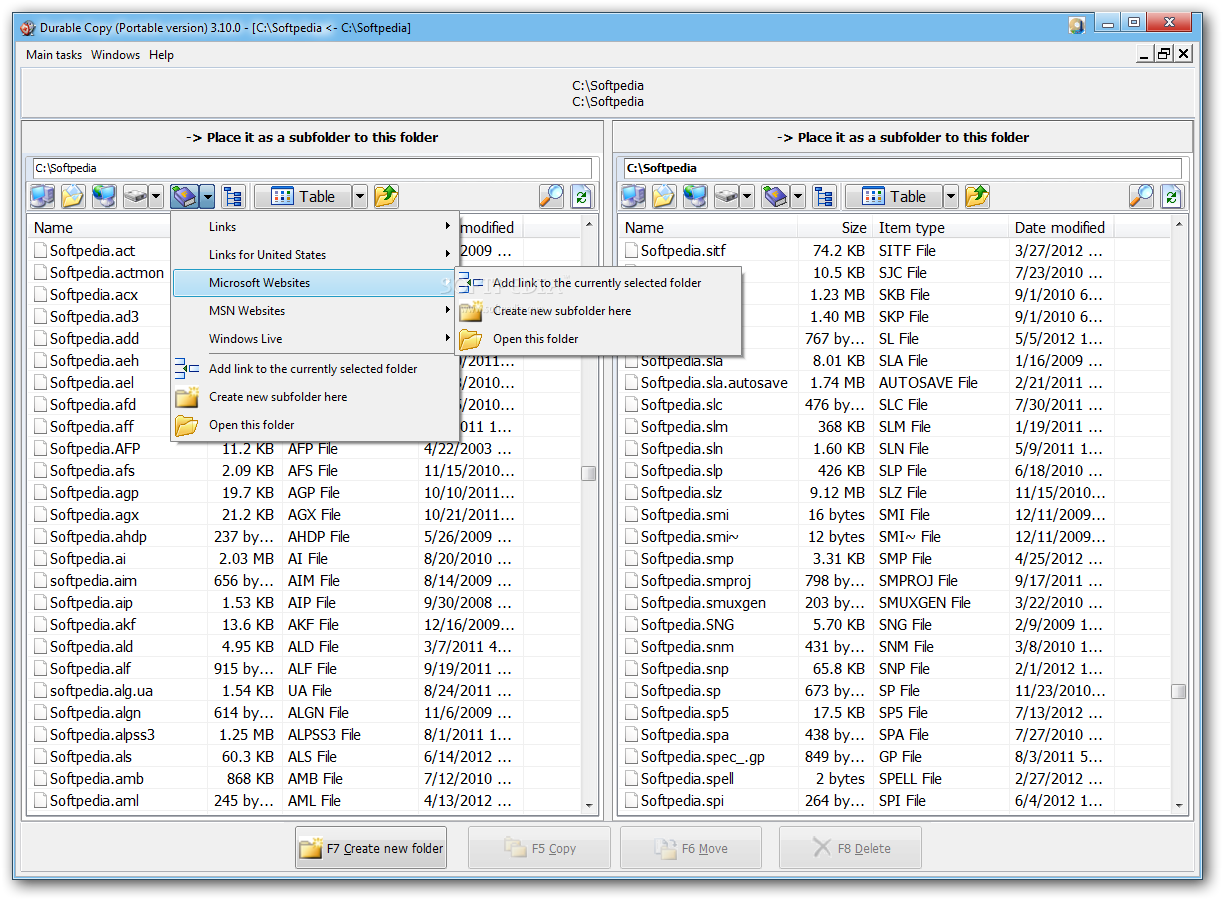Open the Help menu

click(161, 55)
